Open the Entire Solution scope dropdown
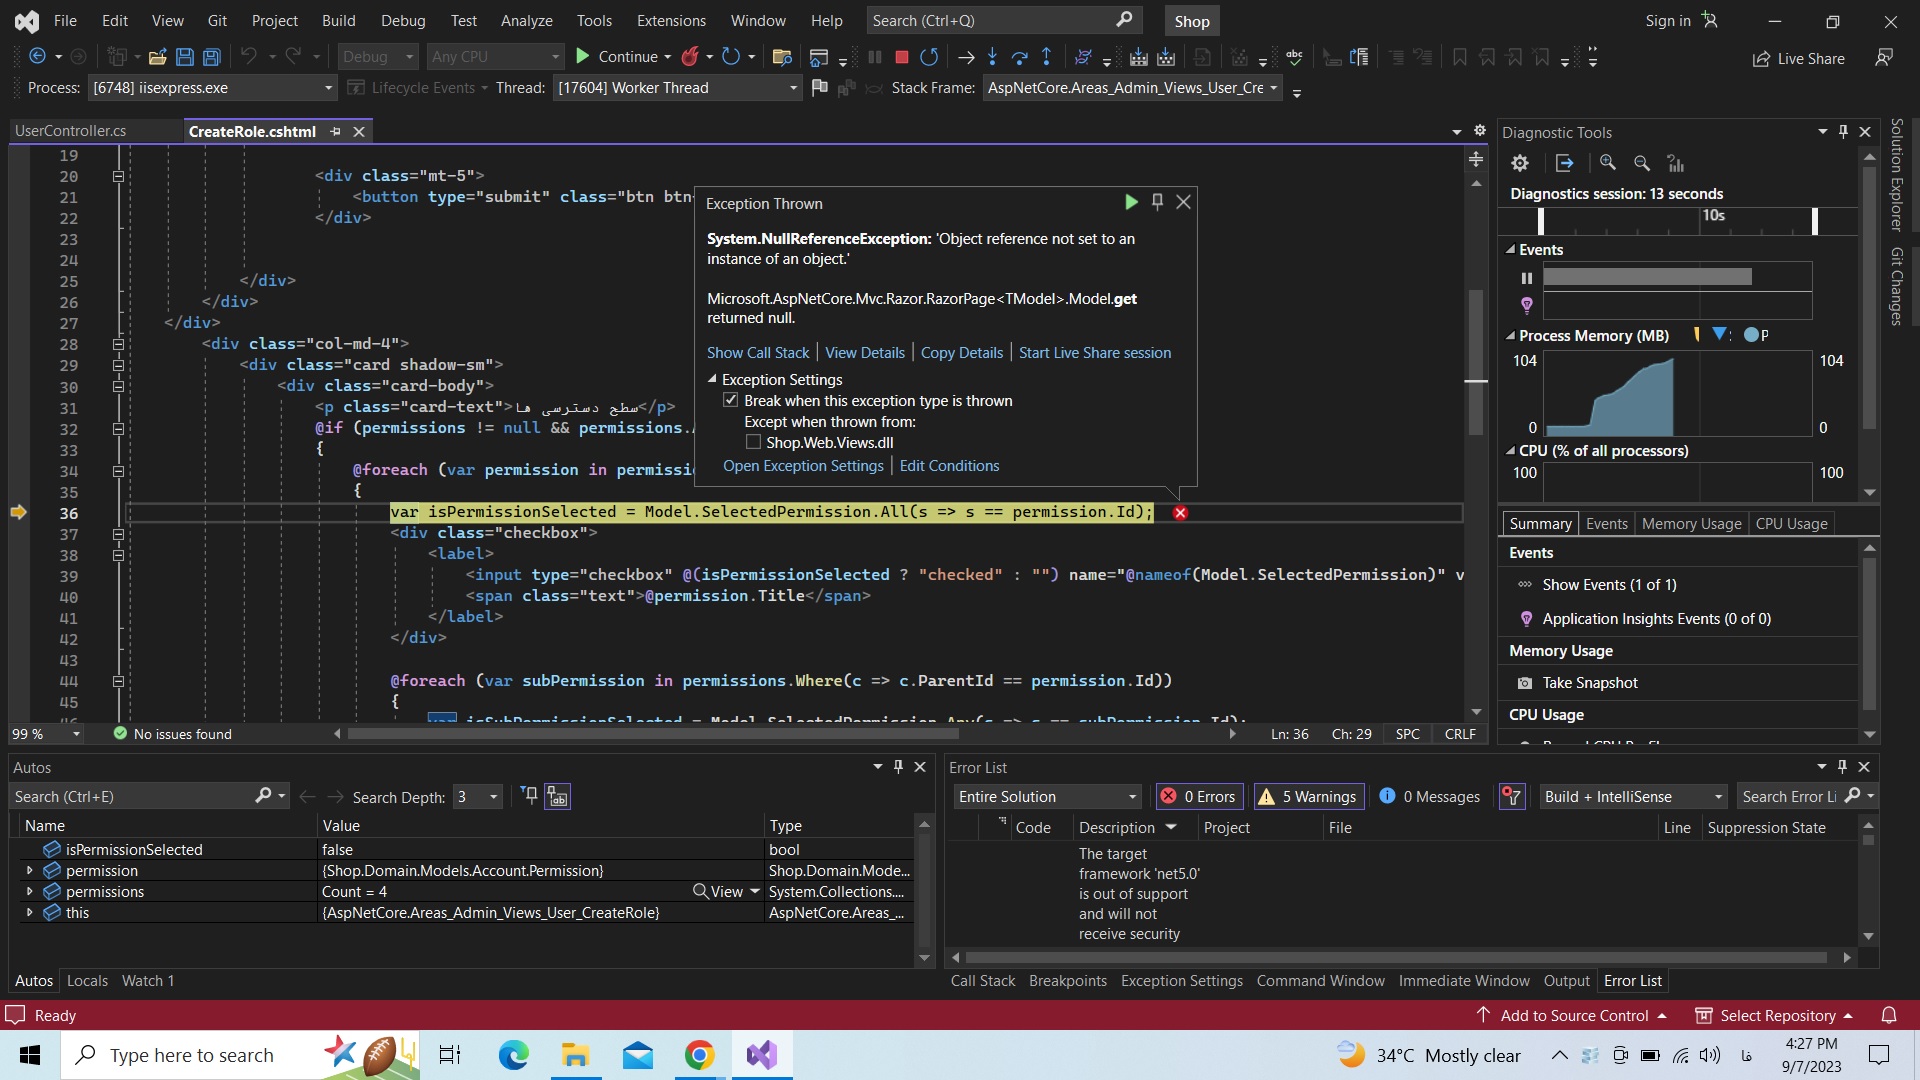The image size is (1920, 1080). (x=1046, y=797)
